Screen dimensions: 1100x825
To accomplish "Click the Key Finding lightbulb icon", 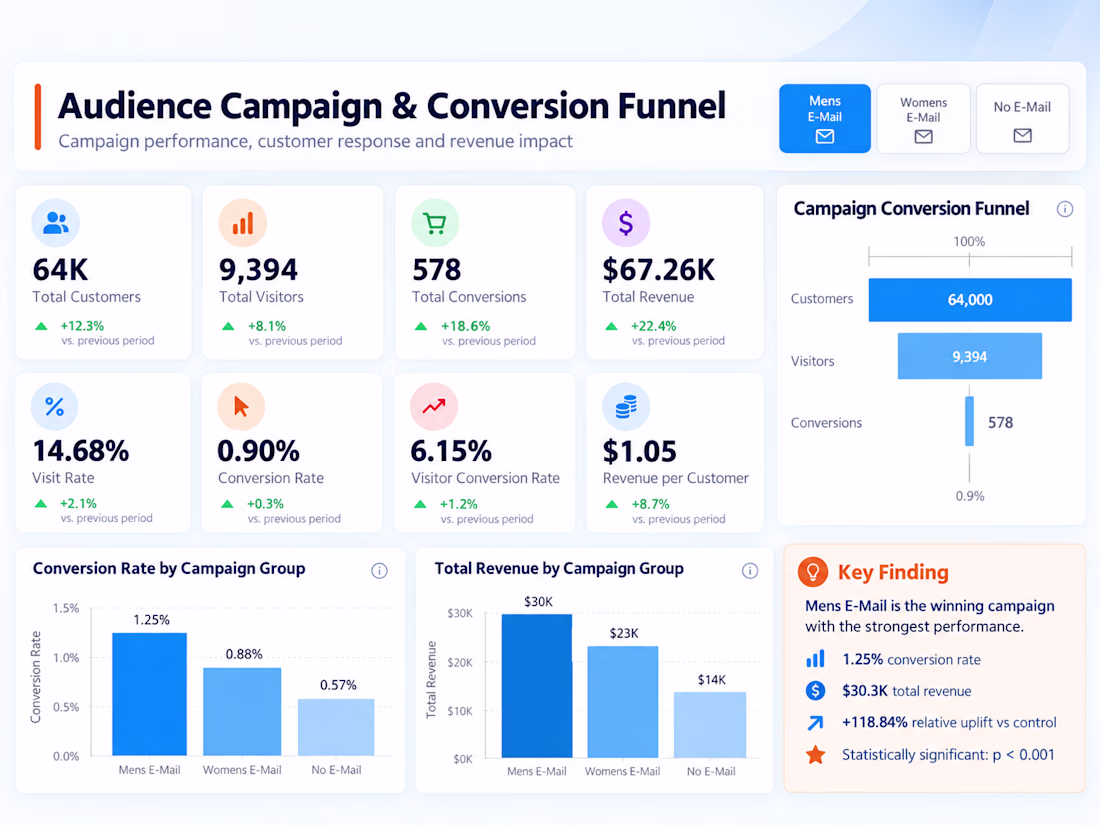I will [x=812, y=572].
